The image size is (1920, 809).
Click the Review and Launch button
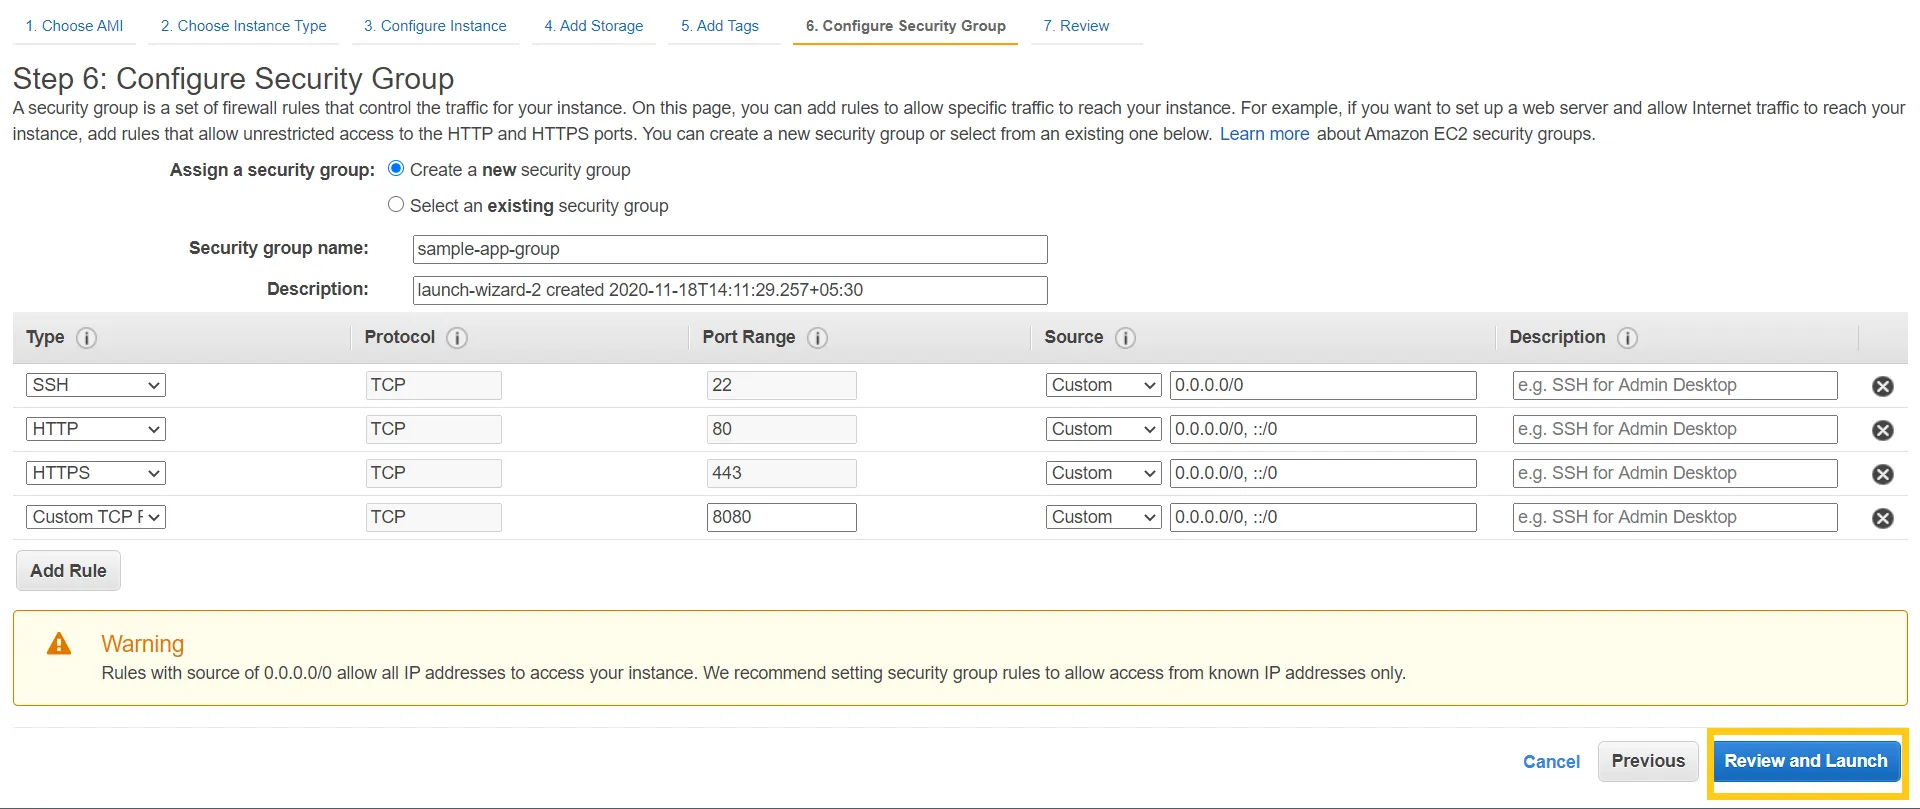tap(1805, 761)
